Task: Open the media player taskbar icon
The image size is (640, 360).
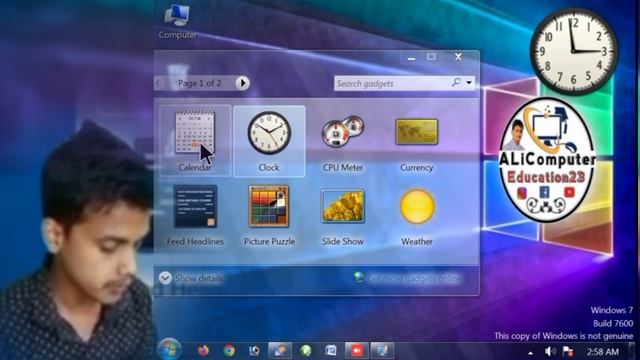Action: (254, 351)
